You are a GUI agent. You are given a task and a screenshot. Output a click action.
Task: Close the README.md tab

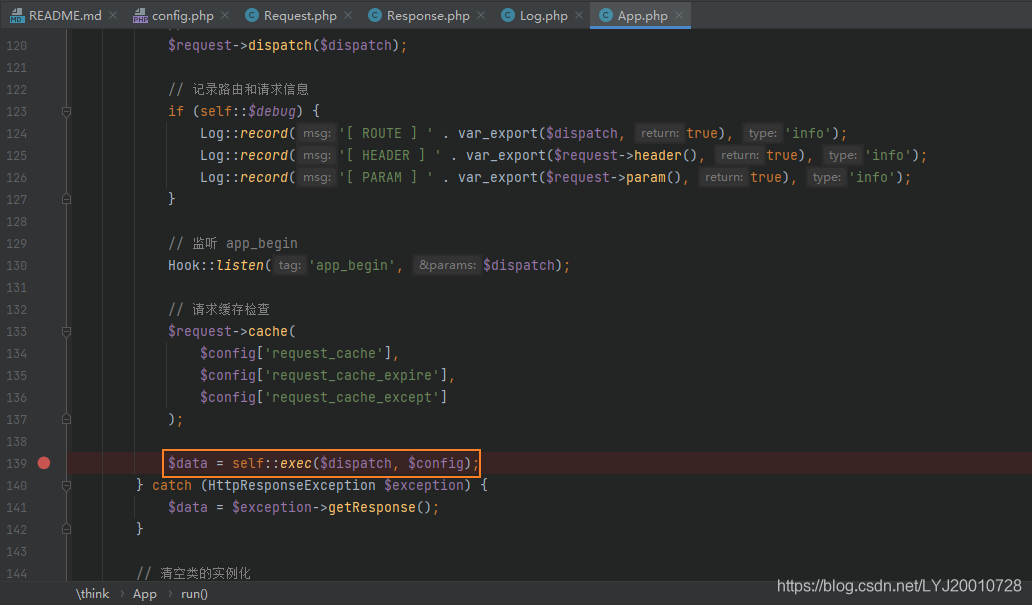(113, 15)
